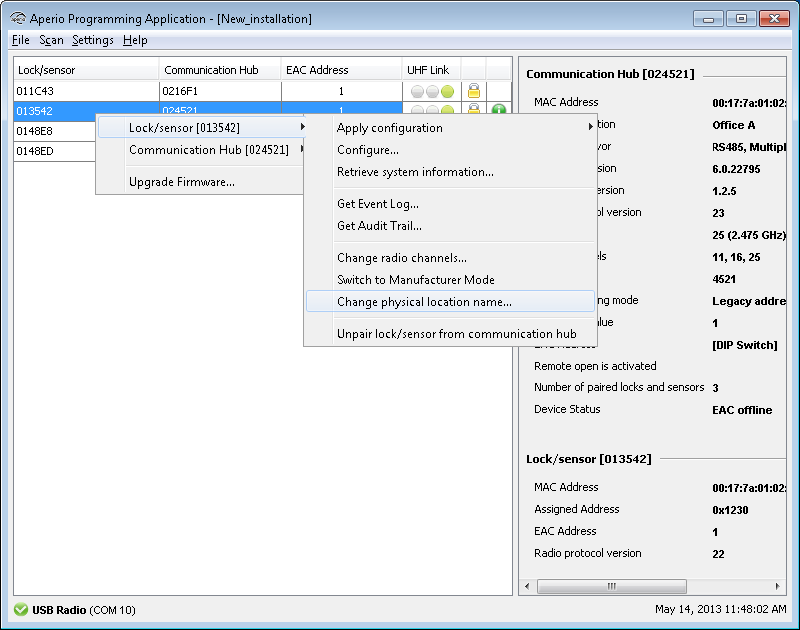The image size is (800, 630).
Task: Click the UHF link indicator for 011C43
Action: pyautogui.click(x=432, y=91)
